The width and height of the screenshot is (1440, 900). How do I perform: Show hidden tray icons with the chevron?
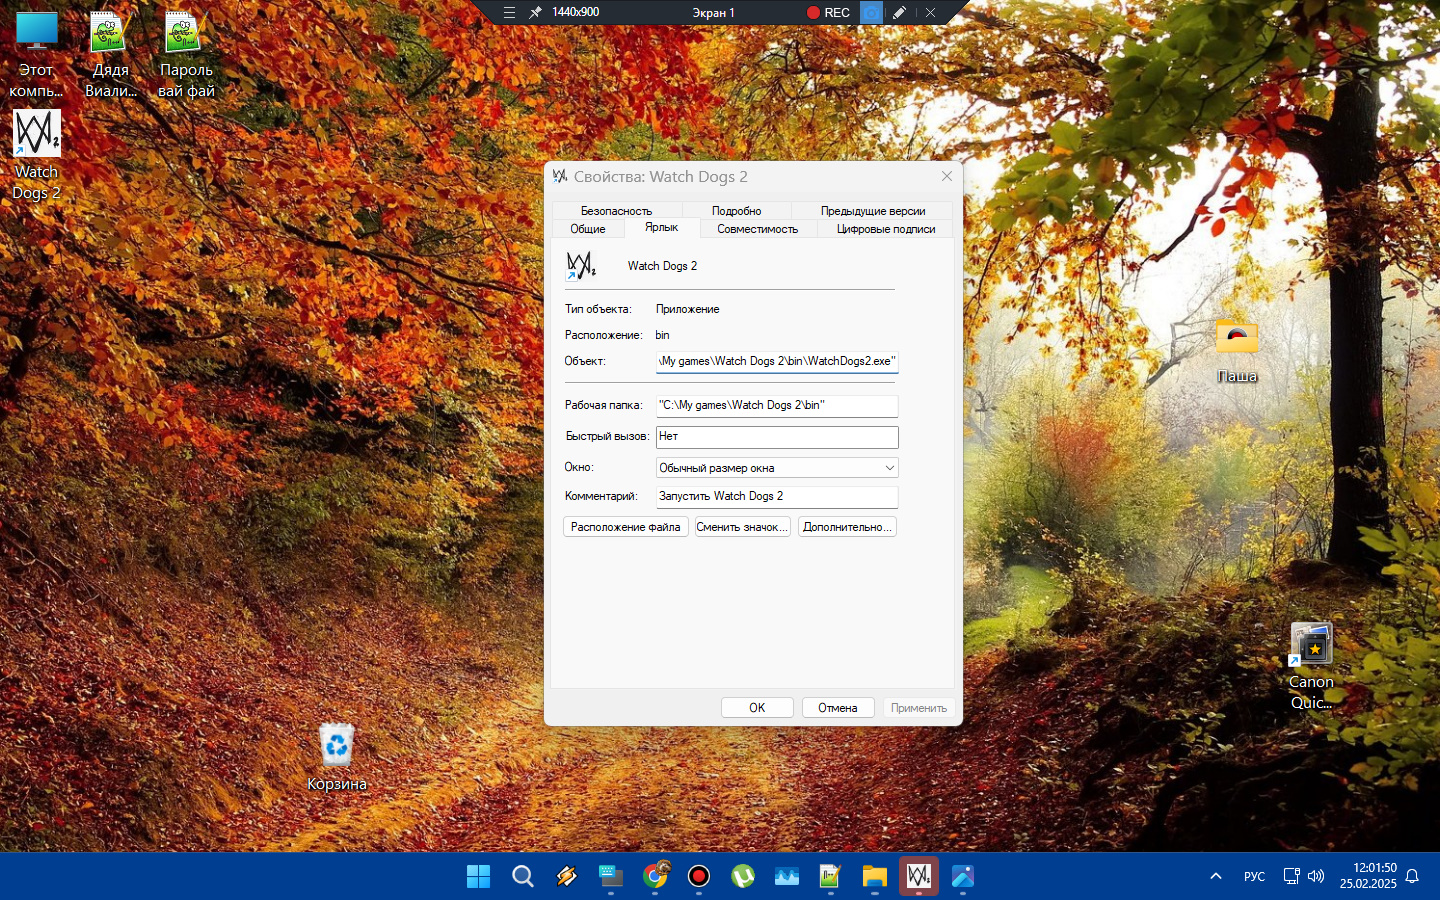1216,877
